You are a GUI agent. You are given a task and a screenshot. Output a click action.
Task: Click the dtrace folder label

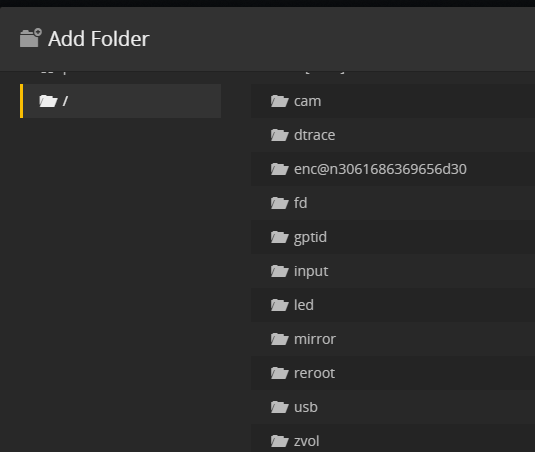point(314,135)
